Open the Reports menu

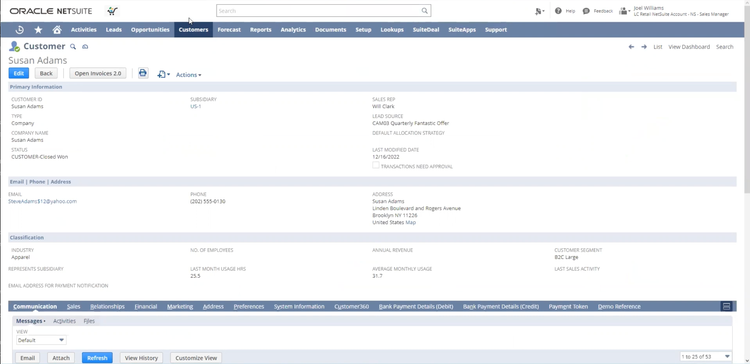pyautogui.click(x=261, y=30)
